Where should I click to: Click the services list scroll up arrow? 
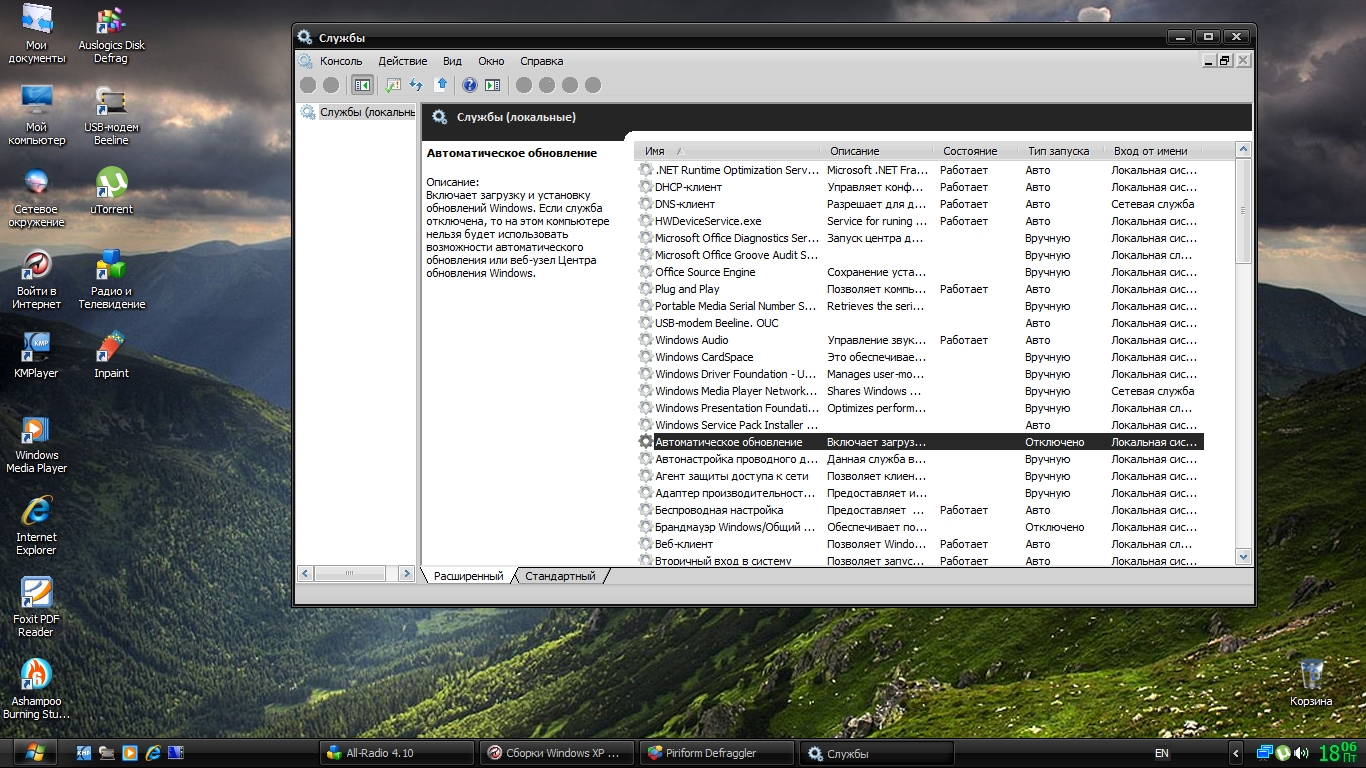click(1243, 150)
